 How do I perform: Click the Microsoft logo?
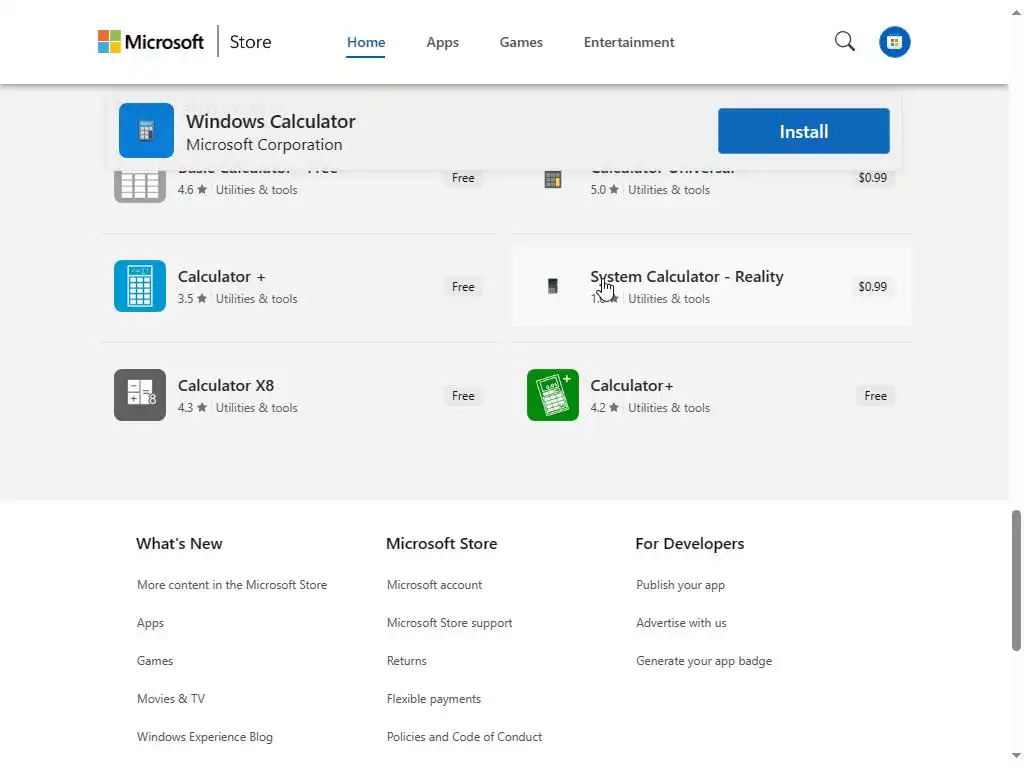click(x=151, y=42)
